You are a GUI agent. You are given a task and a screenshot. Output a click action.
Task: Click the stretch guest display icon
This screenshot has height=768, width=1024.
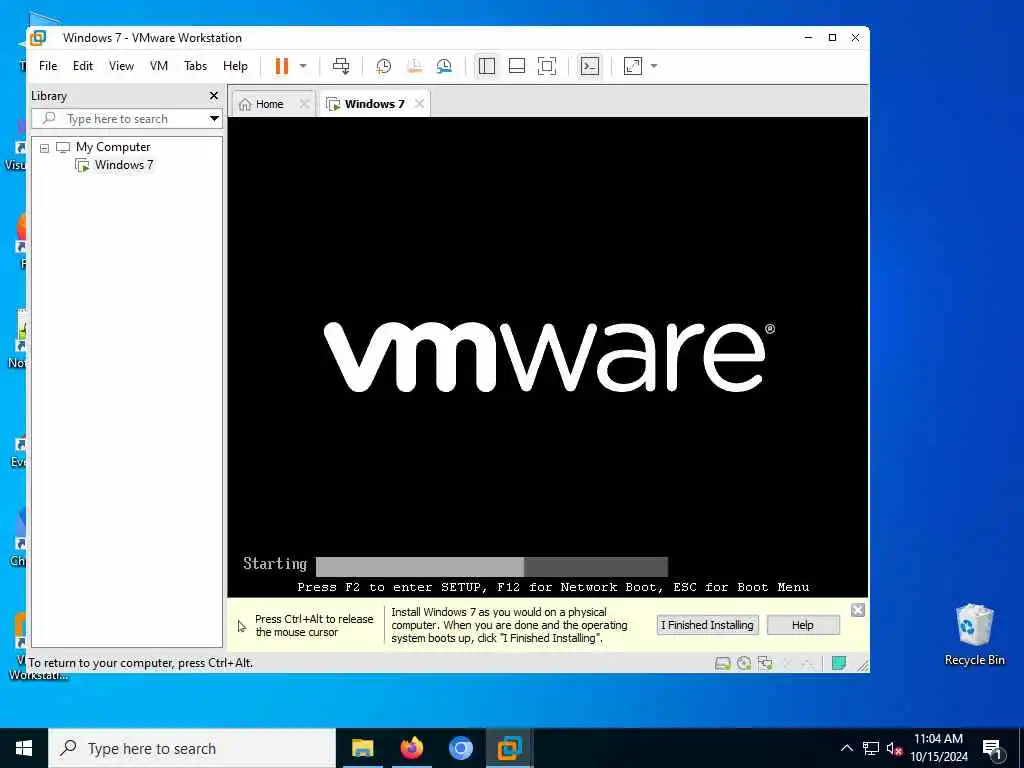[x=633, y=66]
